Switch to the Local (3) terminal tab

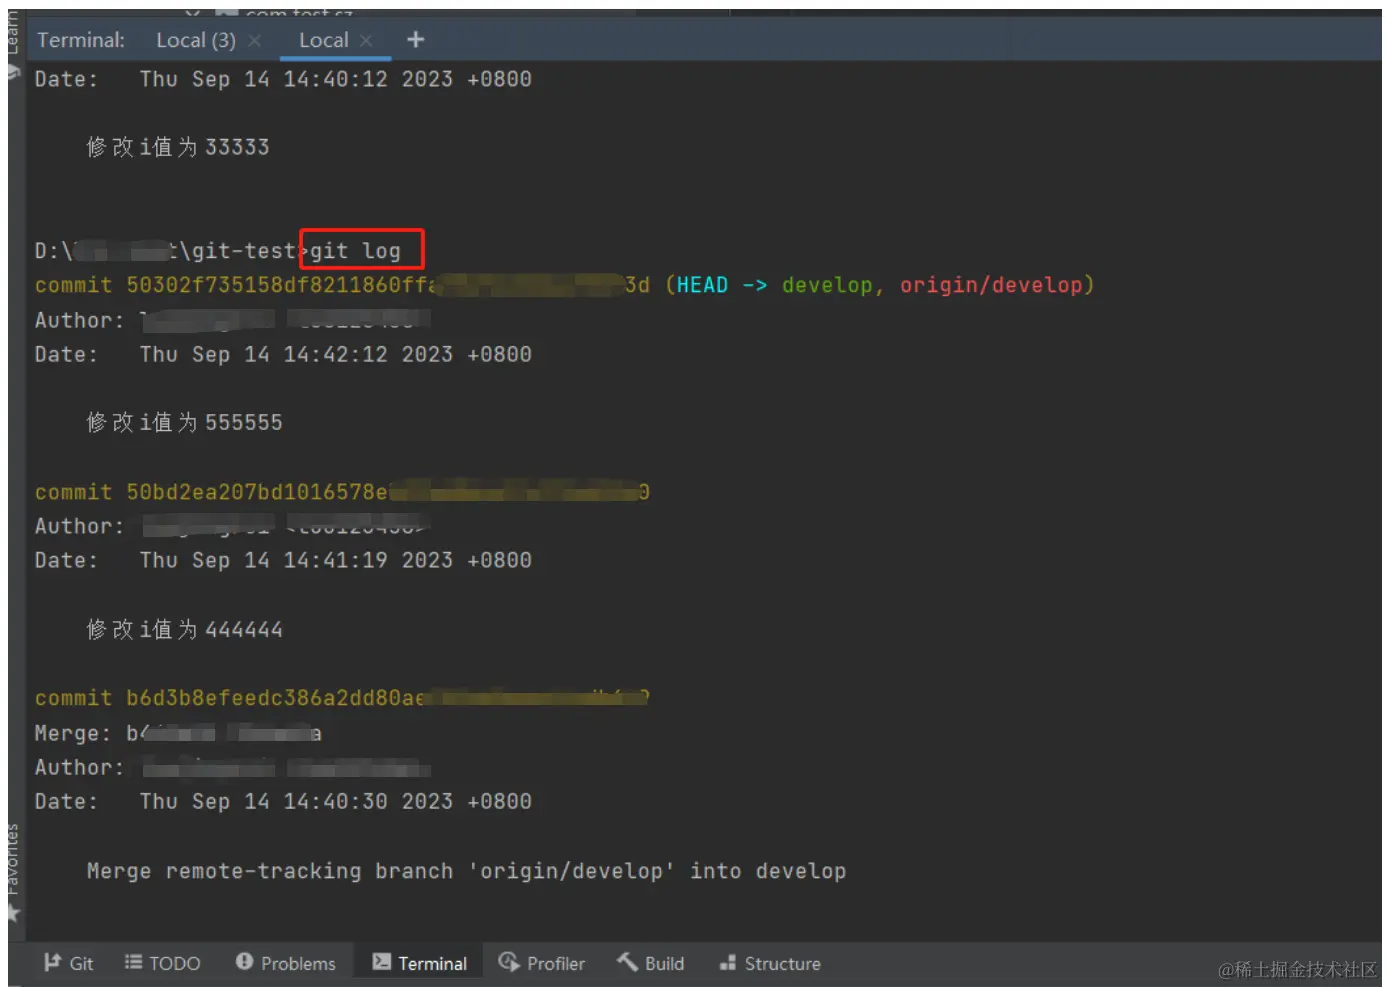[196, 40]
